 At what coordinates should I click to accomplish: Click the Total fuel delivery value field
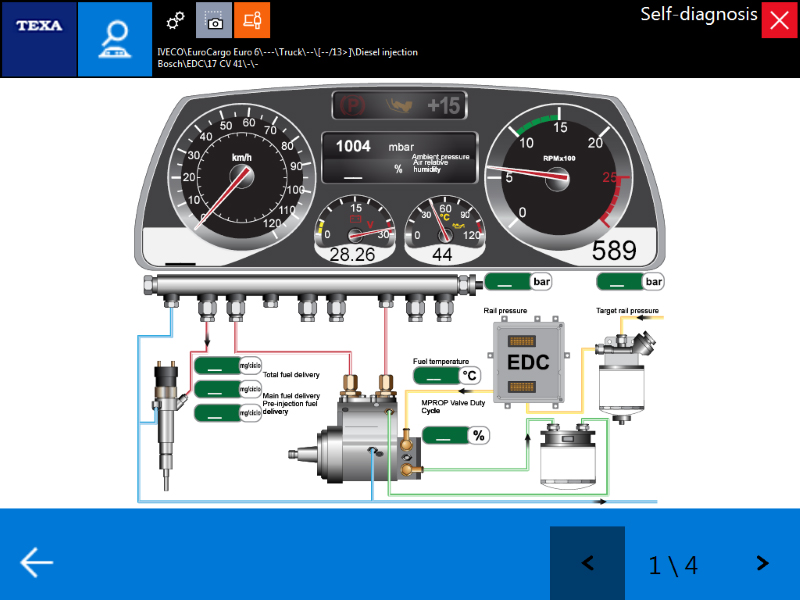[x=228, y=365]
